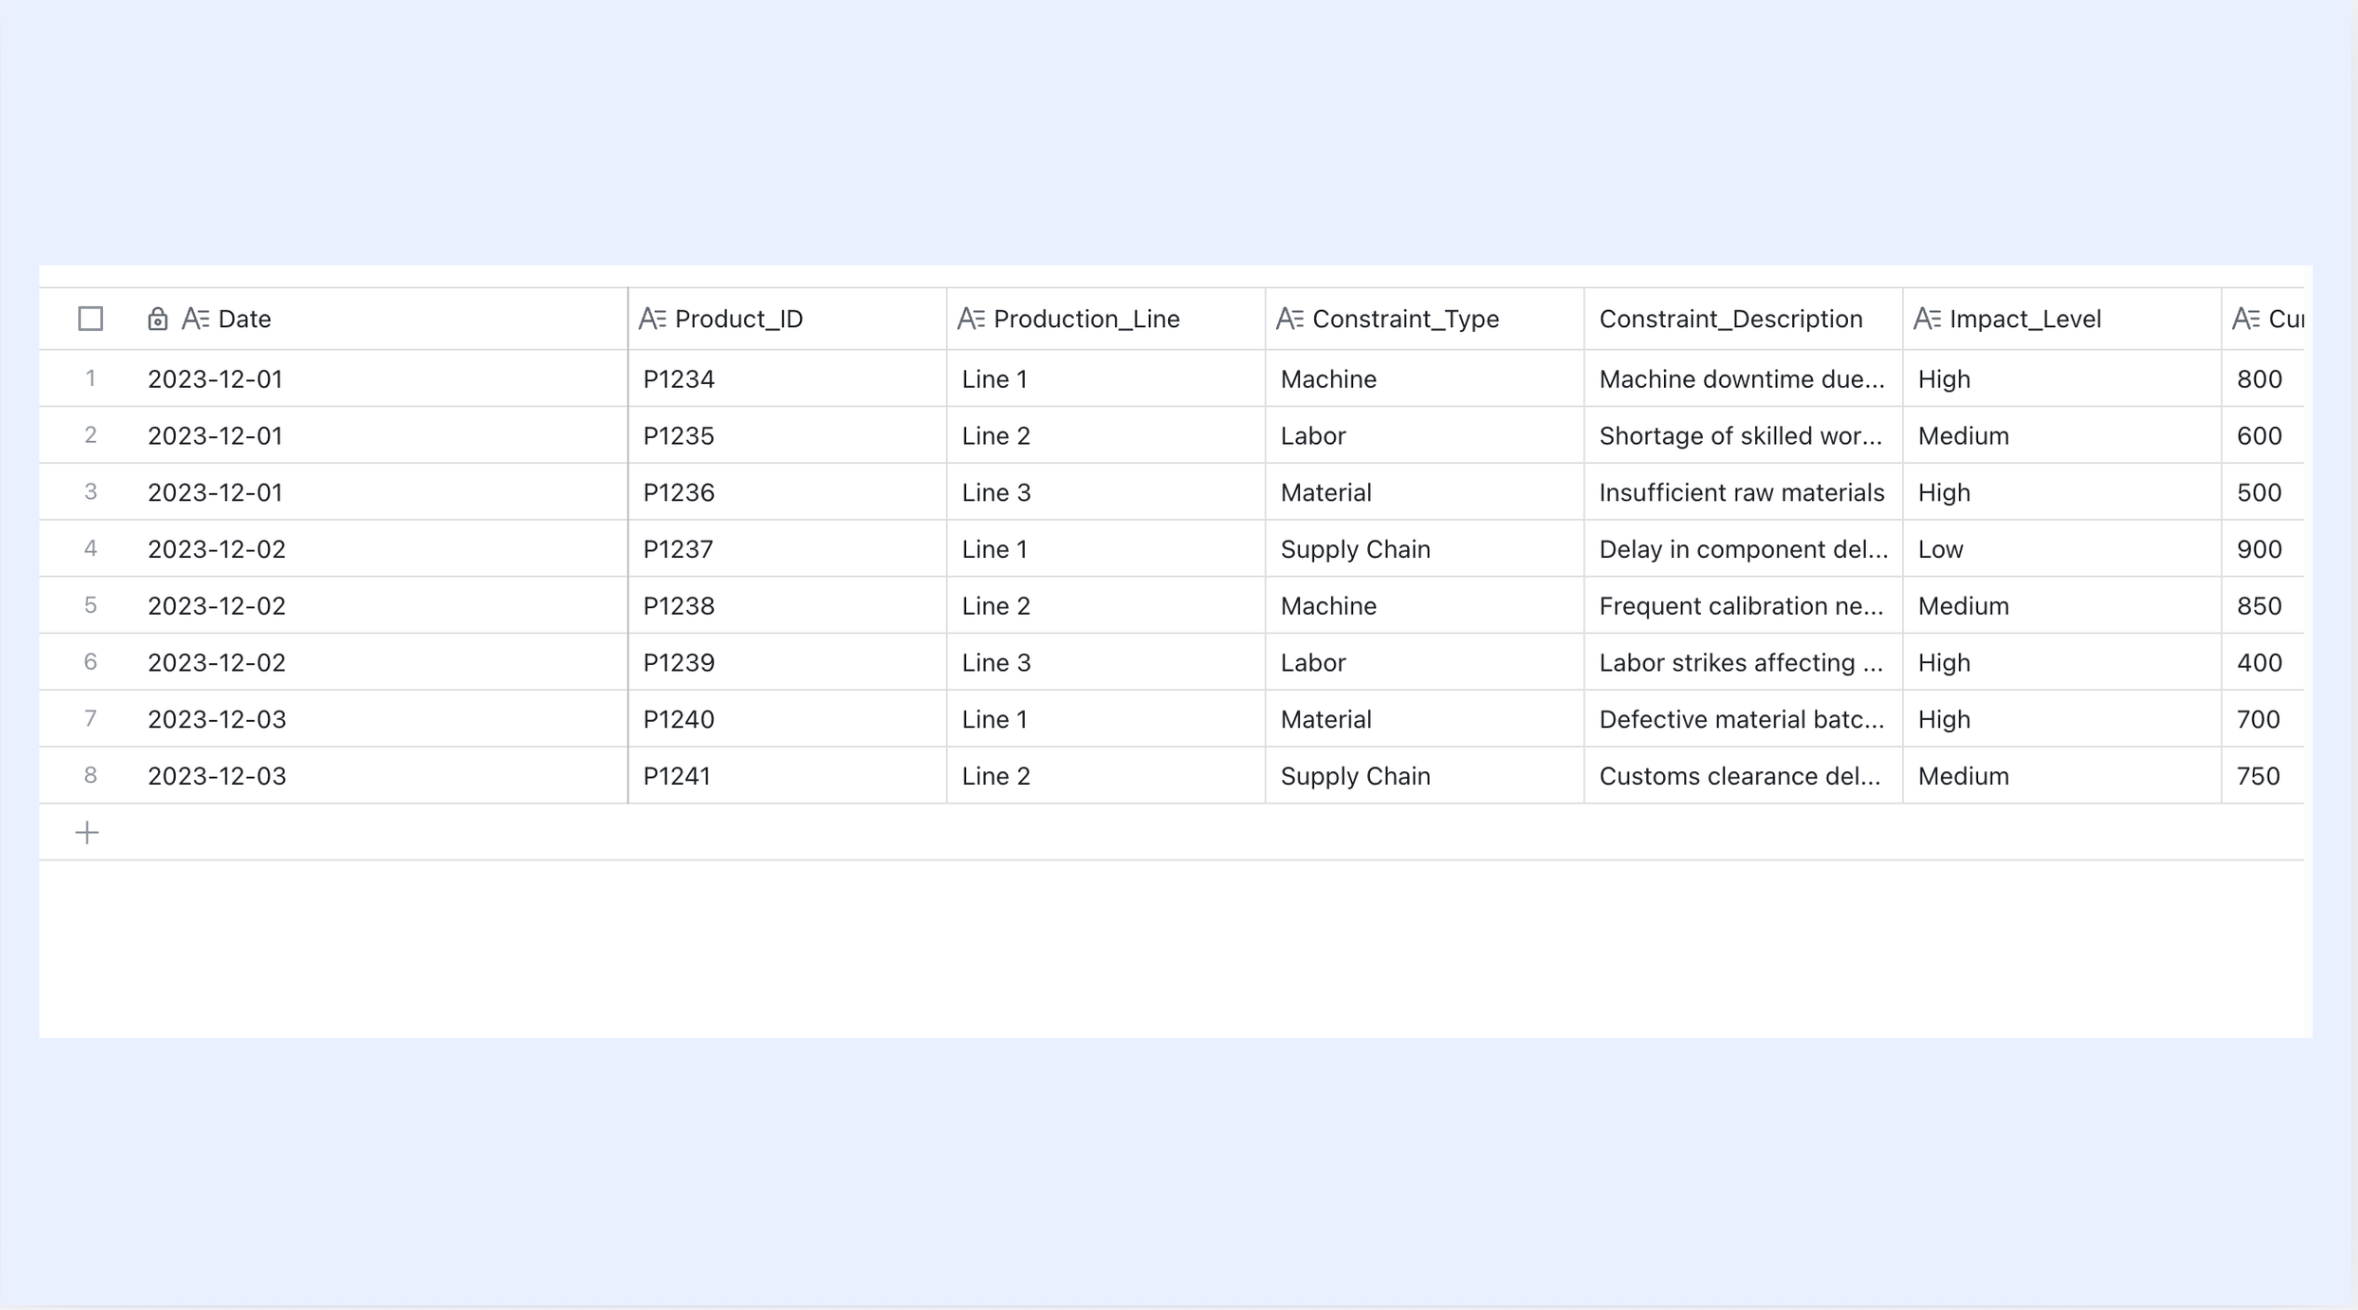Click the text-type icon of Impact_Level column
Screen dimensions: 2358x1310
[1927, 319]
